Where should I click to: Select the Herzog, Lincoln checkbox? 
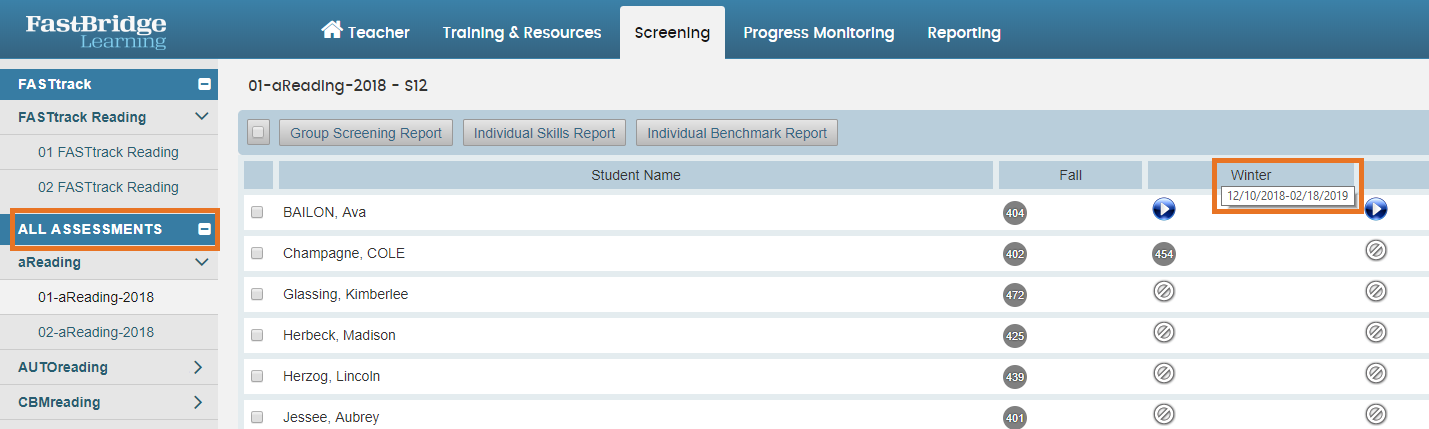click(x=257, y=376)
